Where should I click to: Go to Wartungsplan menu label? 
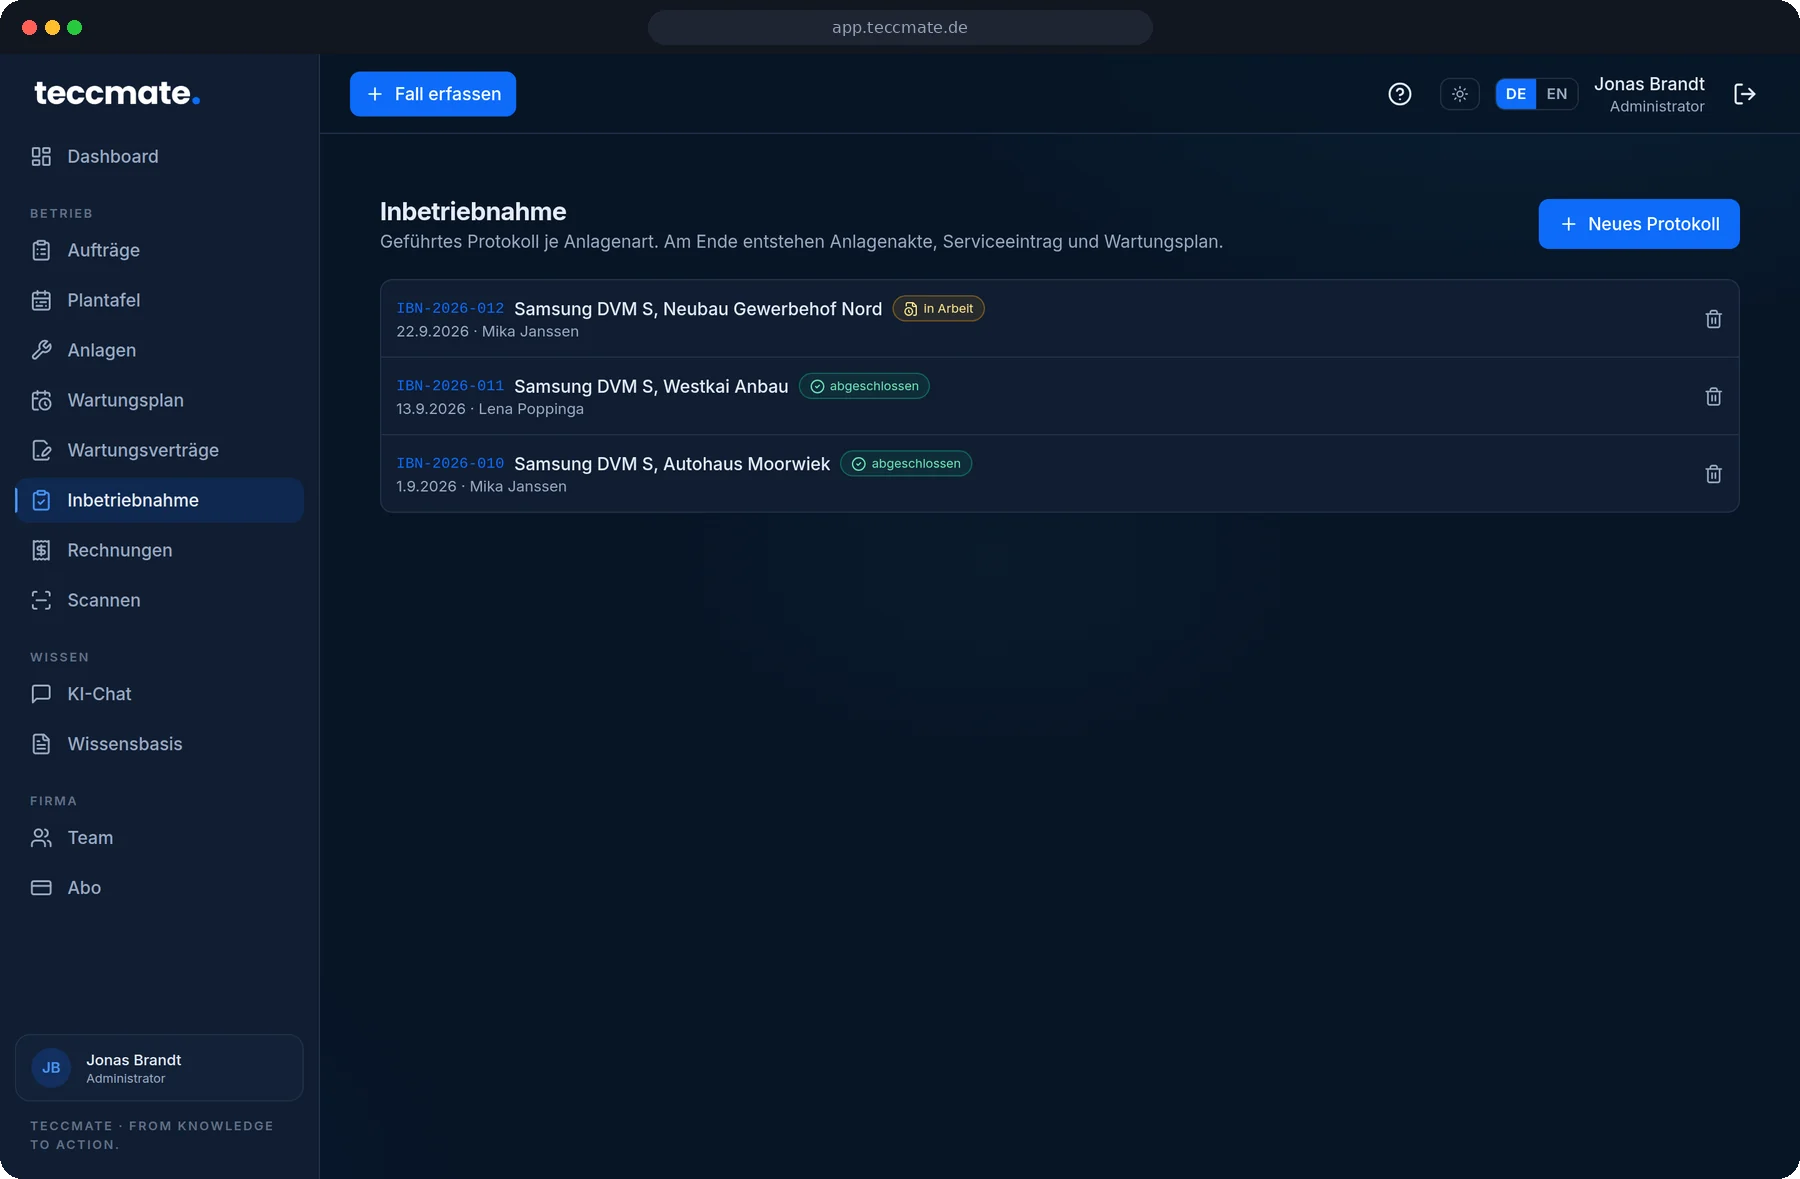coord(126,400)
